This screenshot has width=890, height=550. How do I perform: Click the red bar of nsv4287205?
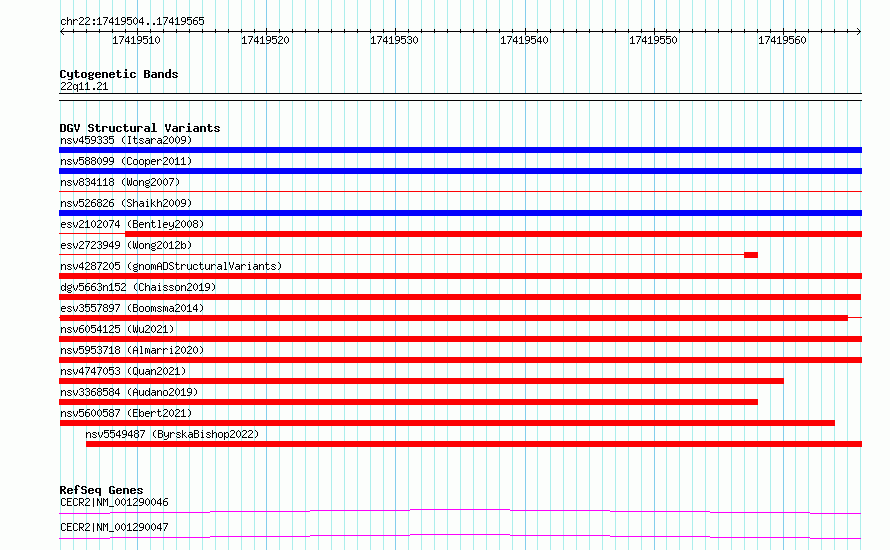tap(460, 276)
